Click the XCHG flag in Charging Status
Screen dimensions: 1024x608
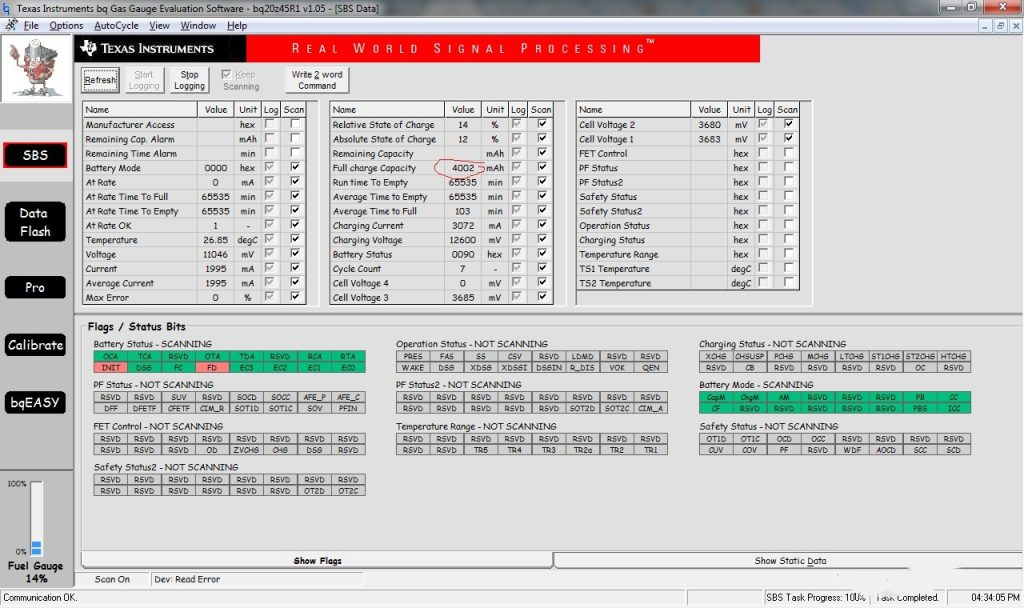[716, 357]
